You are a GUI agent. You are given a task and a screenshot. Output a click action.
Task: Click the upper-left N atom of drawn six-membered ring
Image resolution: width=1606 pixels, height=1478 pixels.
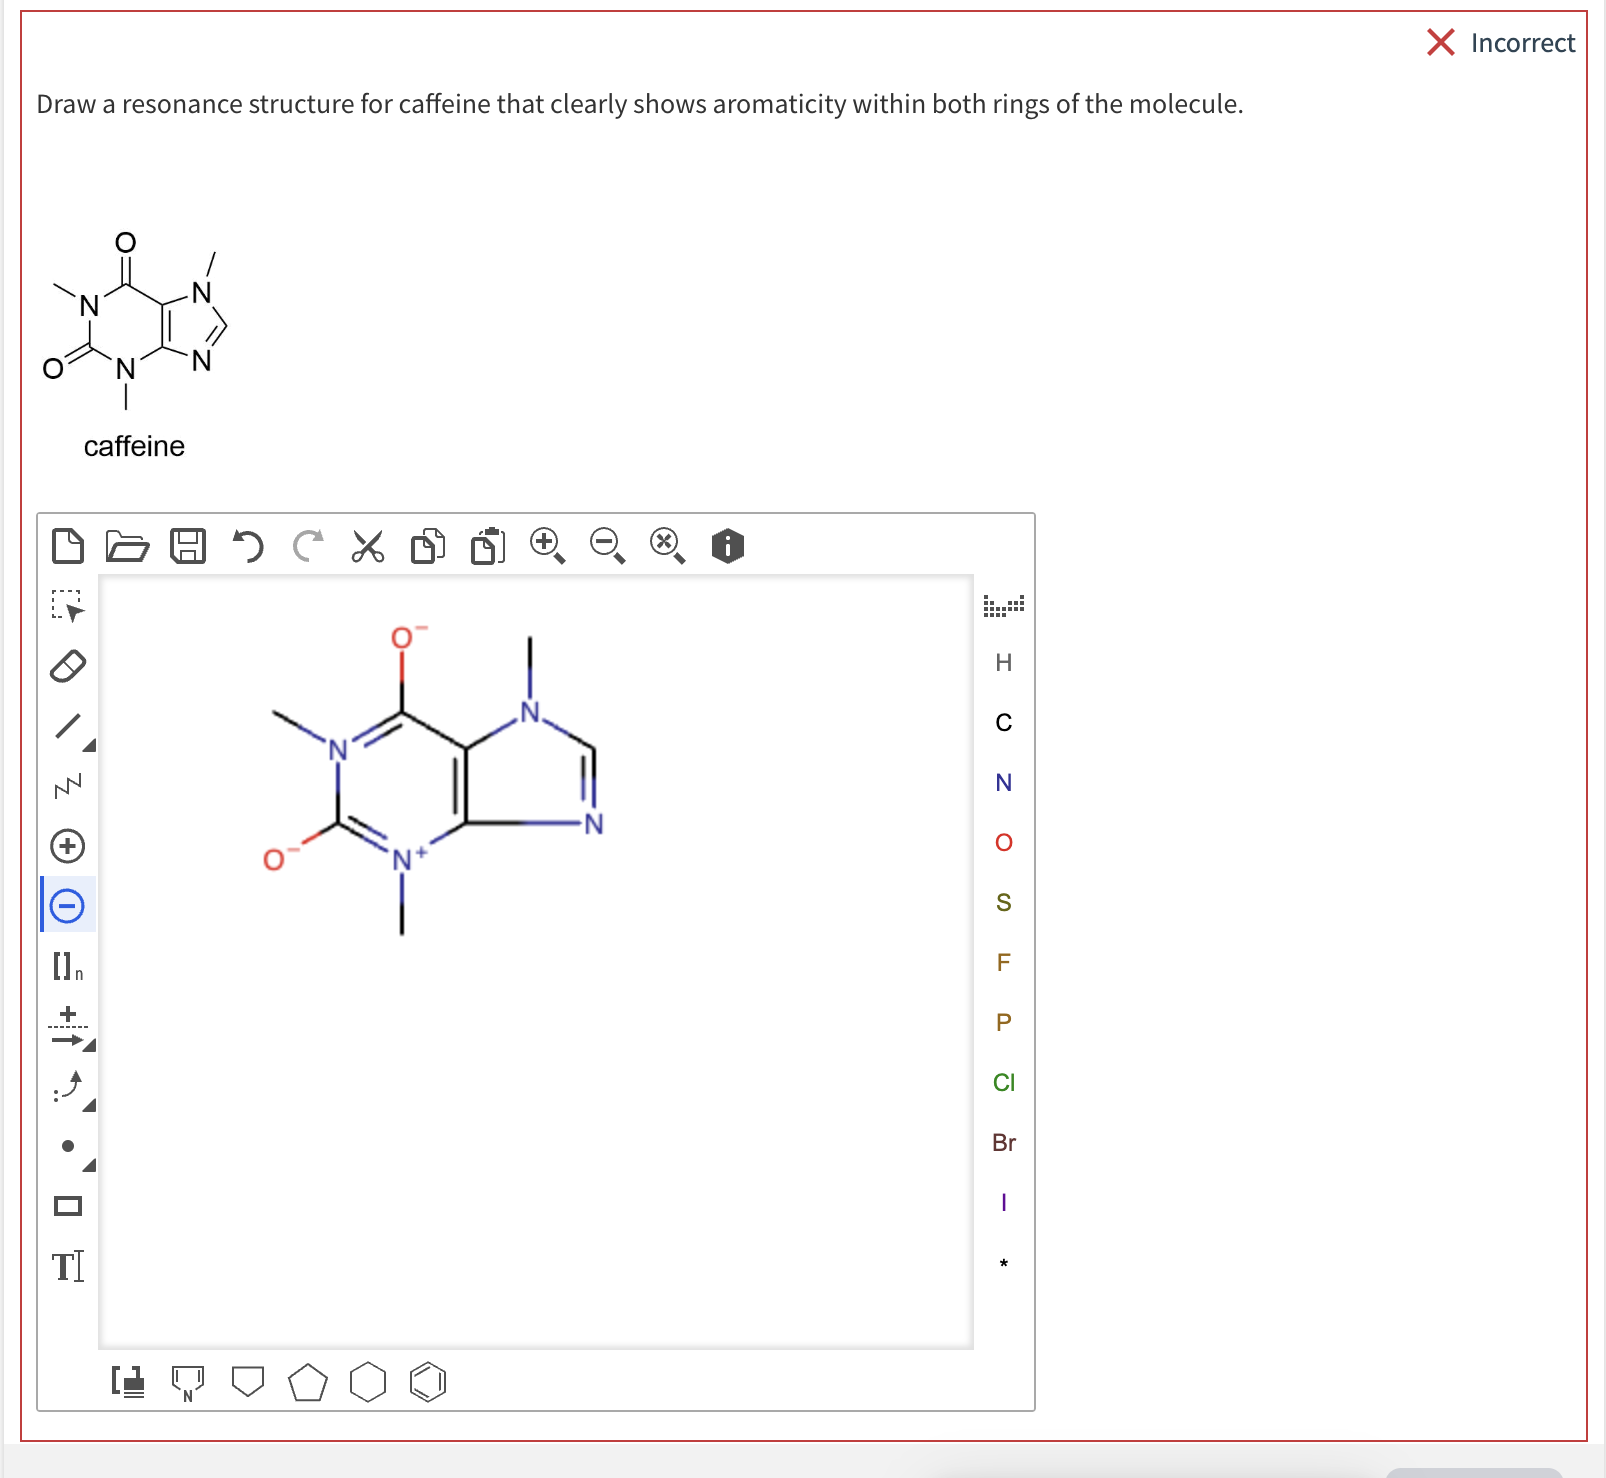[338, 750]
